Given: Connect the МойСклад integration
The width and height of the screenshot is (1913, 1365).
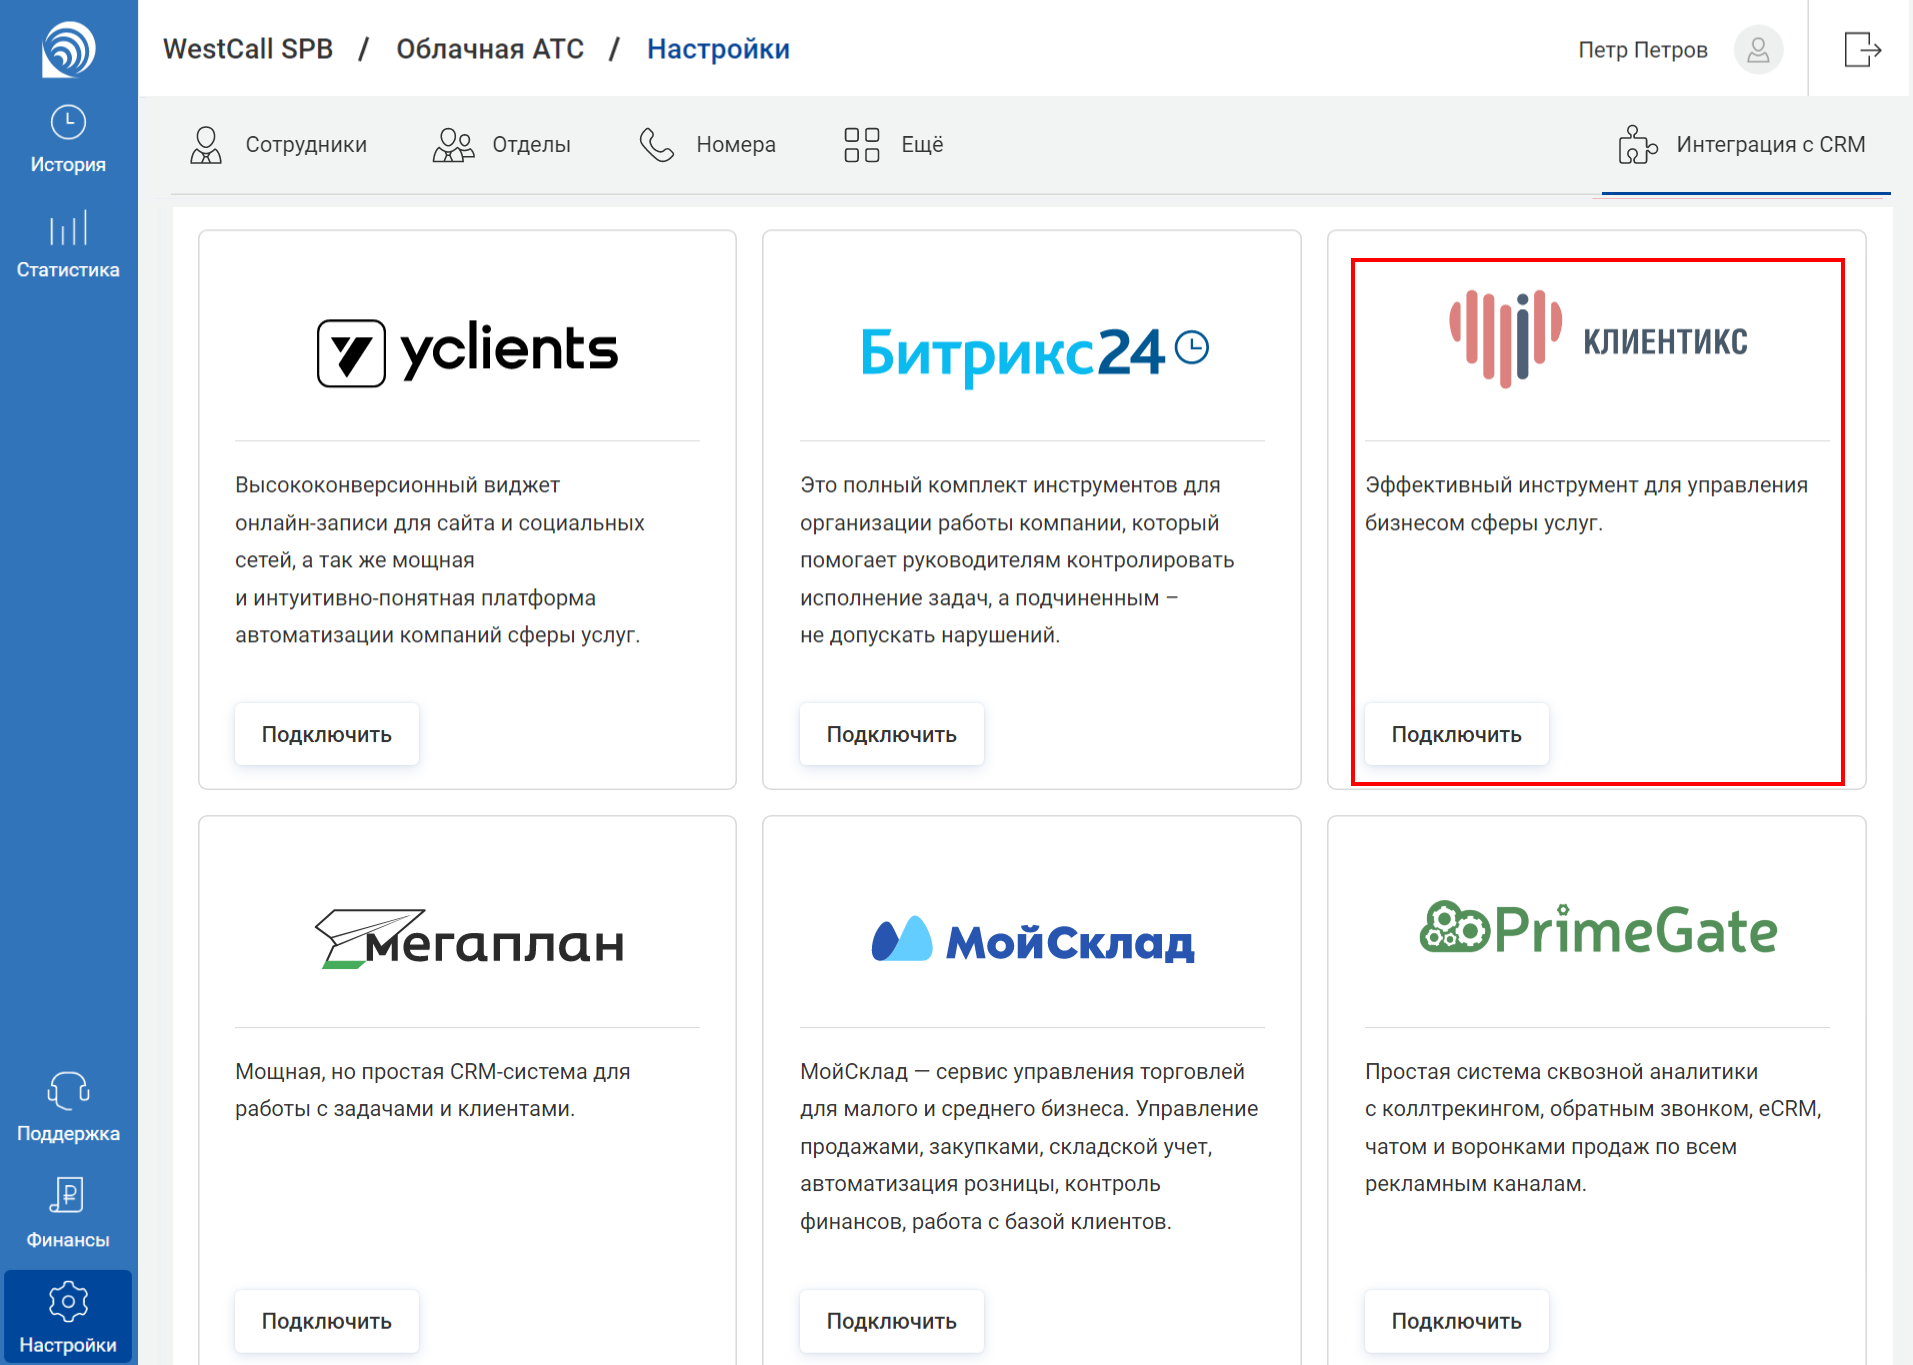Looking at the screenshot, I should point(892,1321).
